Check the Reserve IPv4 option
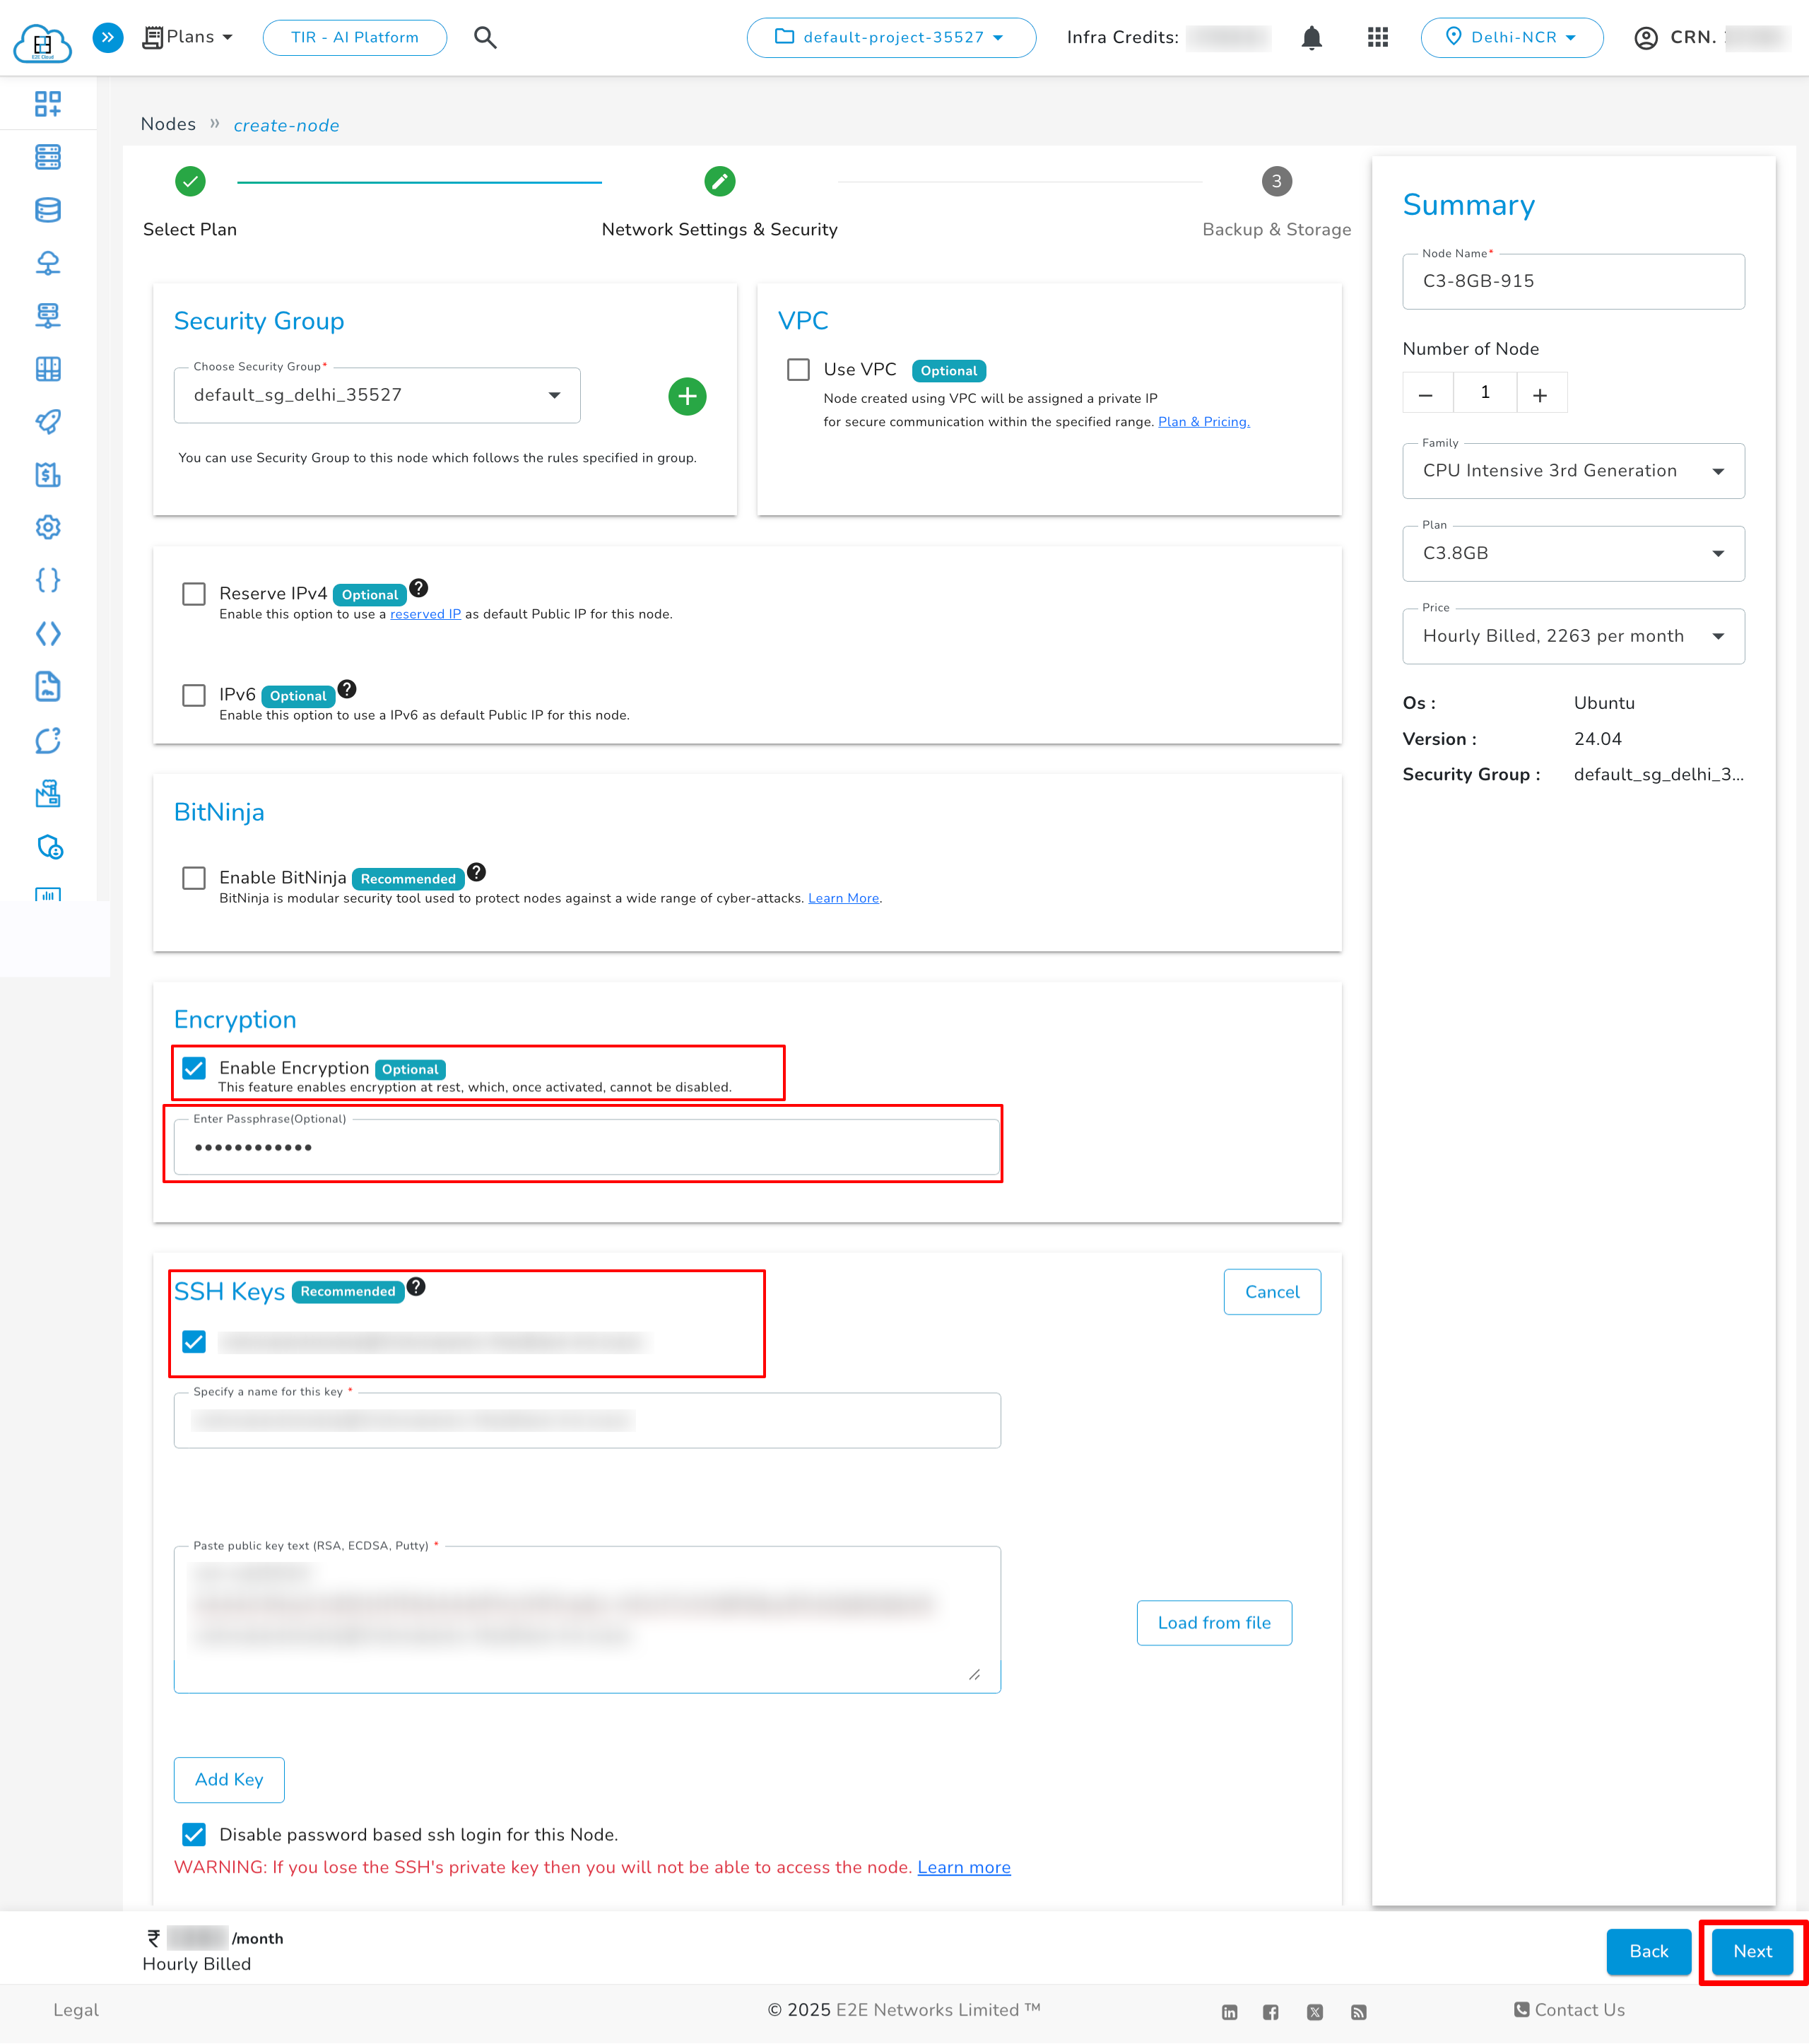Screen dimensions: 1809x2044 (x=194, y=593)
